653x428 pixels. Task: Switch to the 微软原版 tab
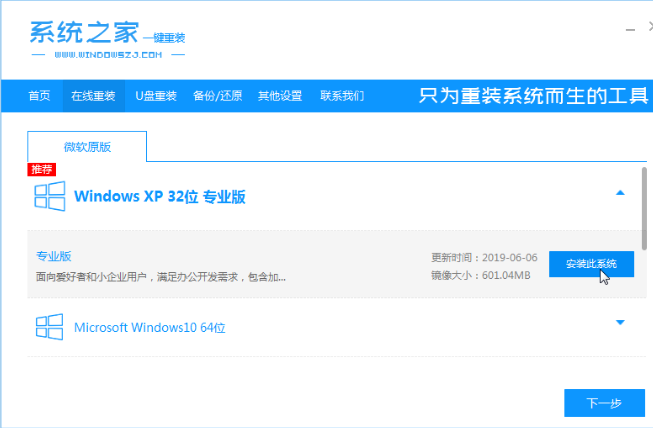pos(87,147)
